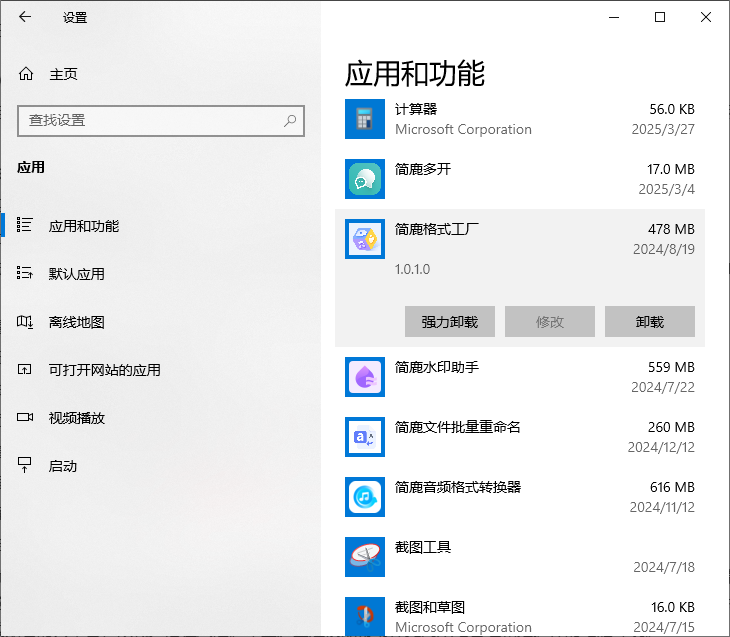The height and width of the screenshot is (637, 730).
Task: Open 应用和功能 in the sidebar
Action: tap(84, 226)
